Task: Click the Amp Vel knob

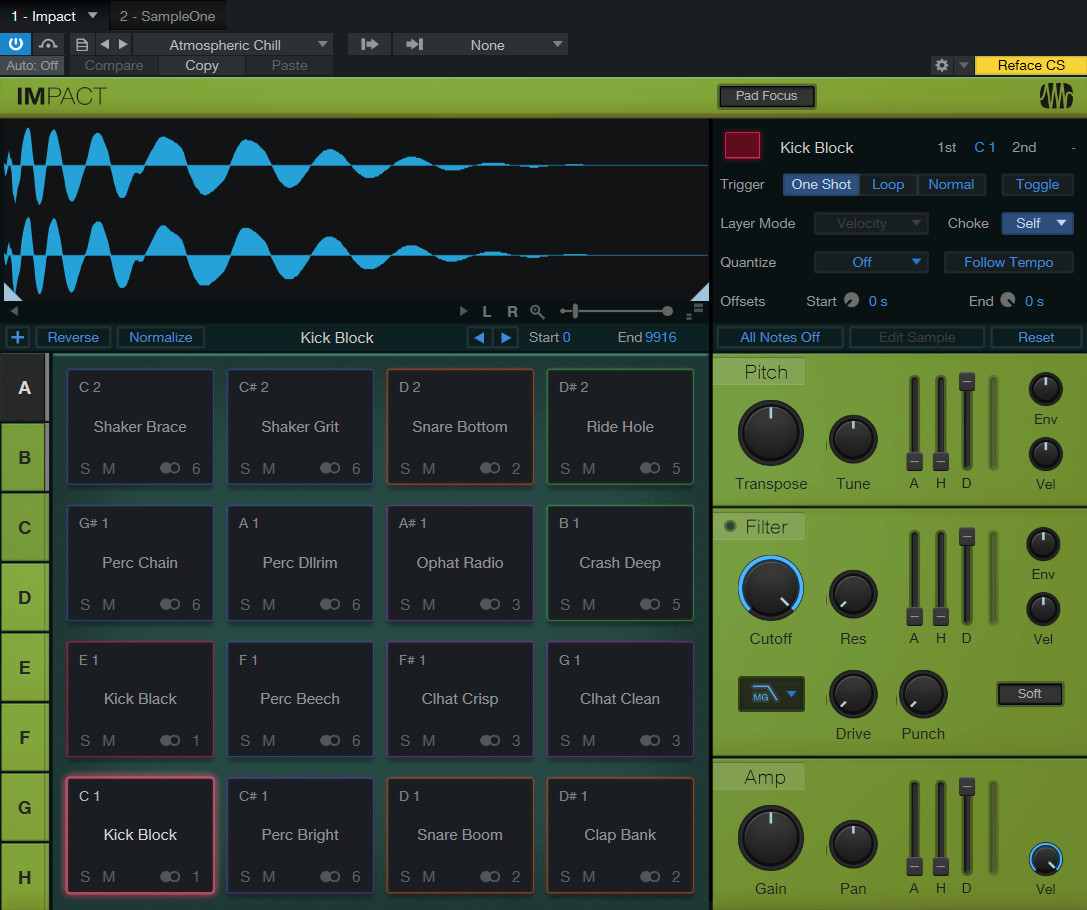Action: [x=1045, y=859]
